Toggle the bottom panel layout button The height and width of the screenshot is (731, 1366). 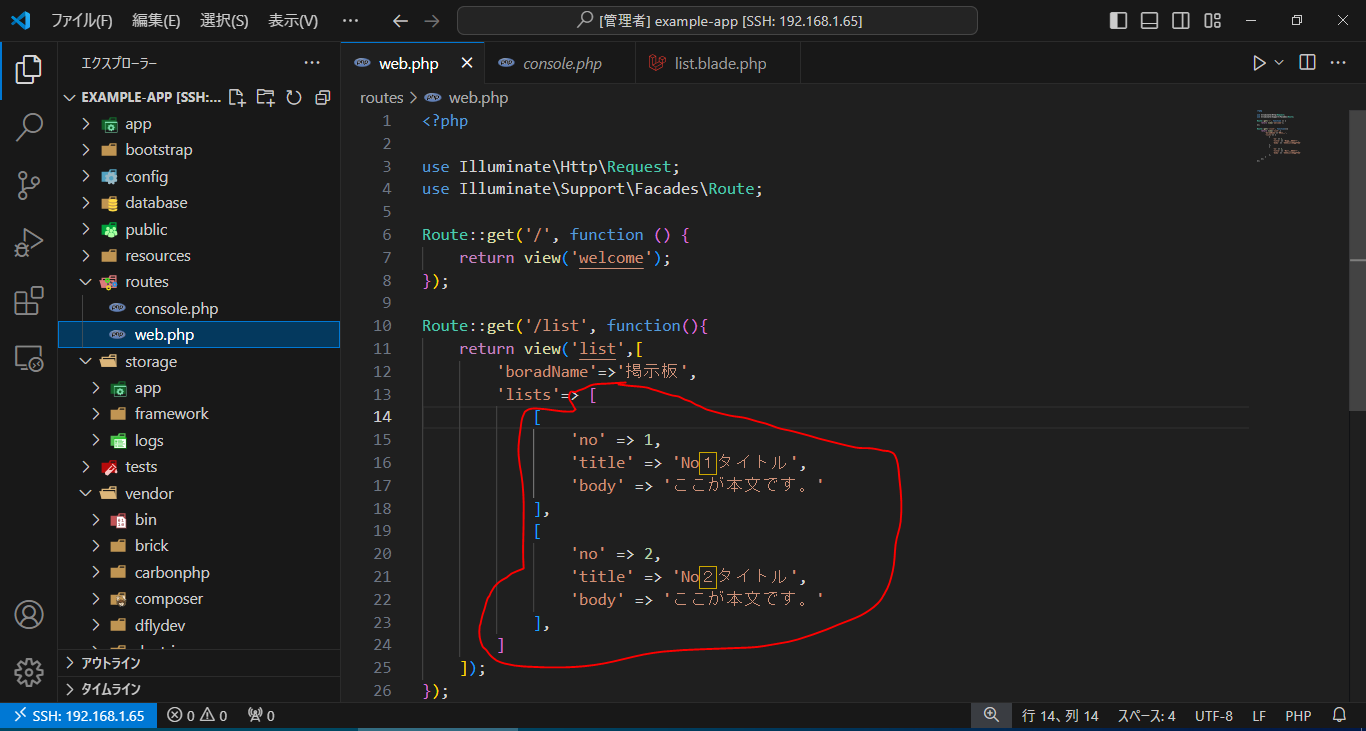1150,21
